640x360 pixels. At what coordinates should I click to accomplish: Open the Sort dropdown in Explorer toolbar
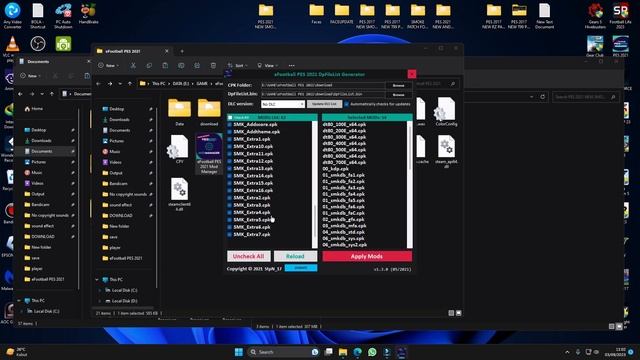coord(237,65)
